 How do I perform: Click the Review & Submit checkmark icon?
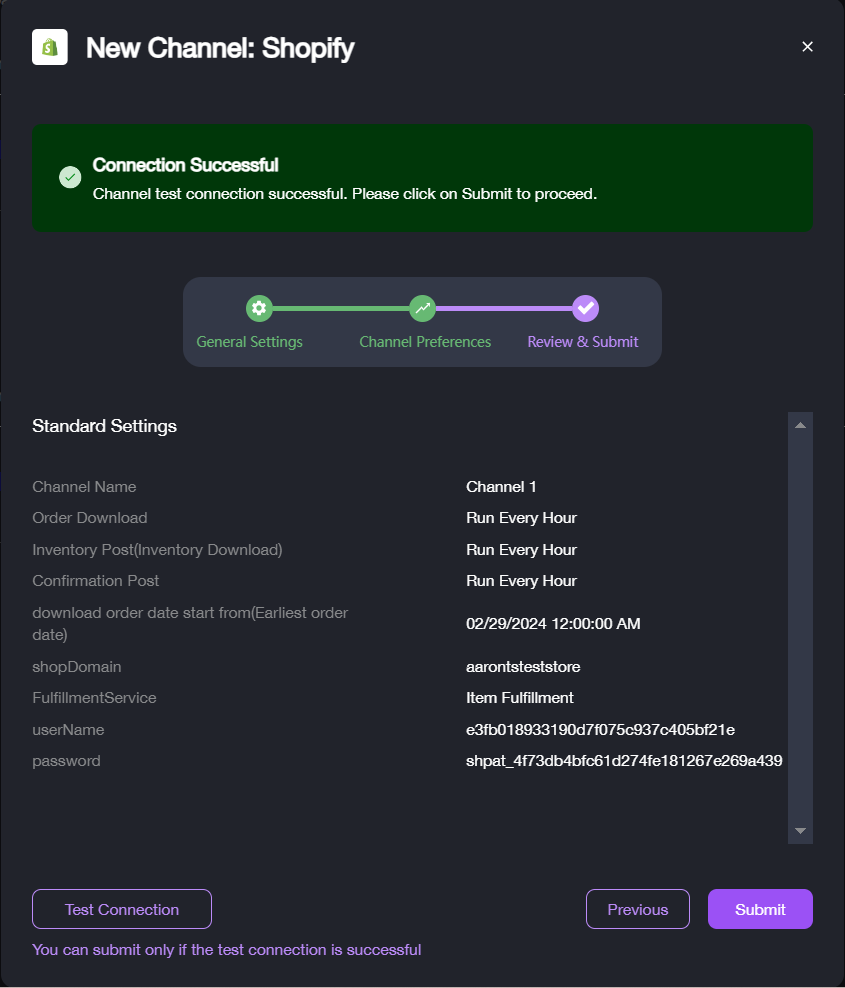coord(585,308)
